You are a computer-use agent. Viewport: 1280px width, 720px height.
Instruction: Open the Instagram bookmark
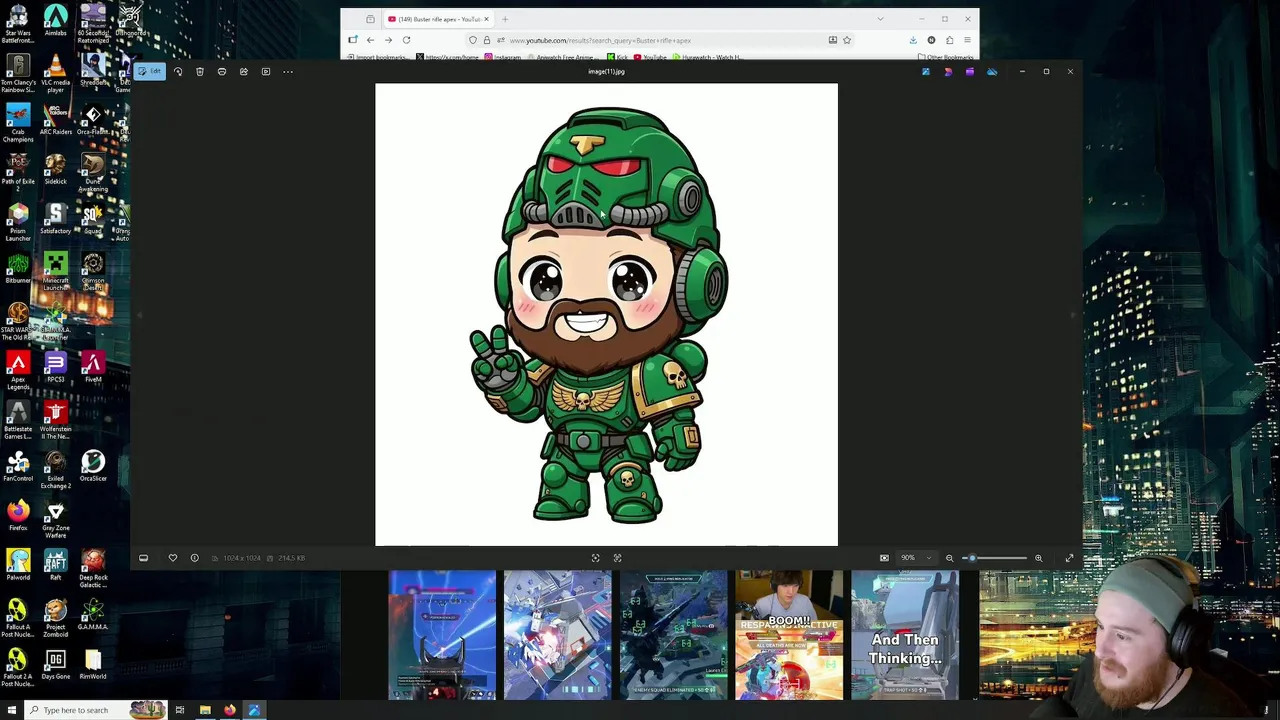click(503, 57)
